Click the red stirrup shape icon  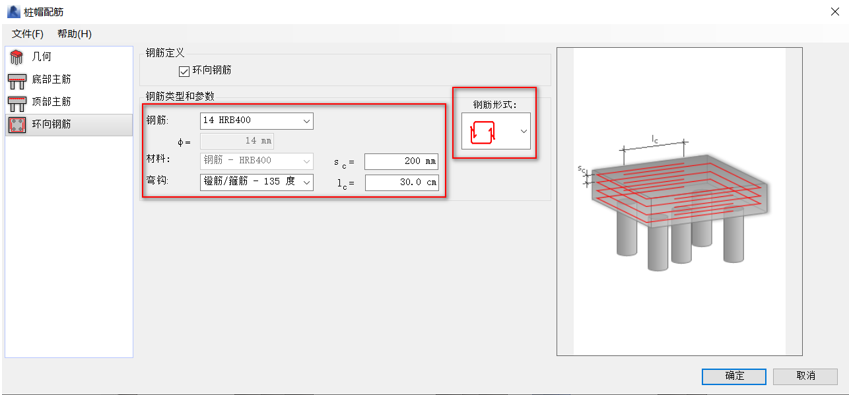pos(483,131)
